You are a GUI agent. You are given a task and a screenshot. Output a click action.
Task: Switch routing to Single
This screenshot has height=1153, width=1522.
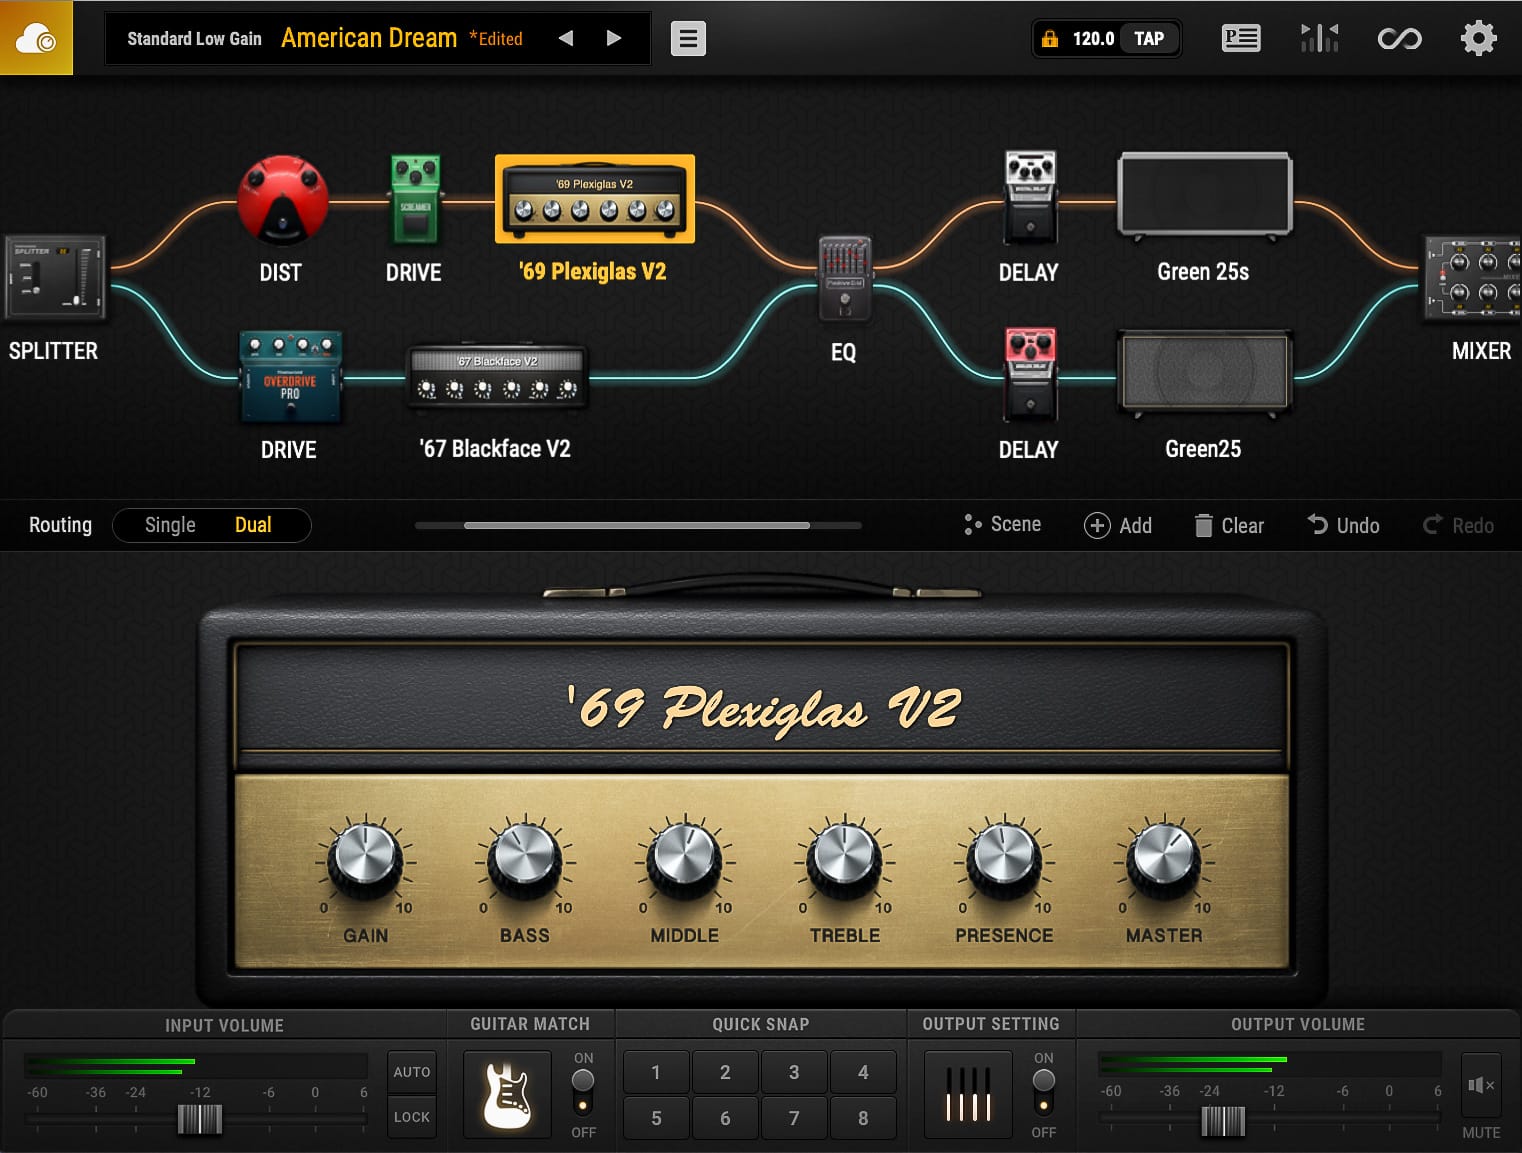(169, 525)
